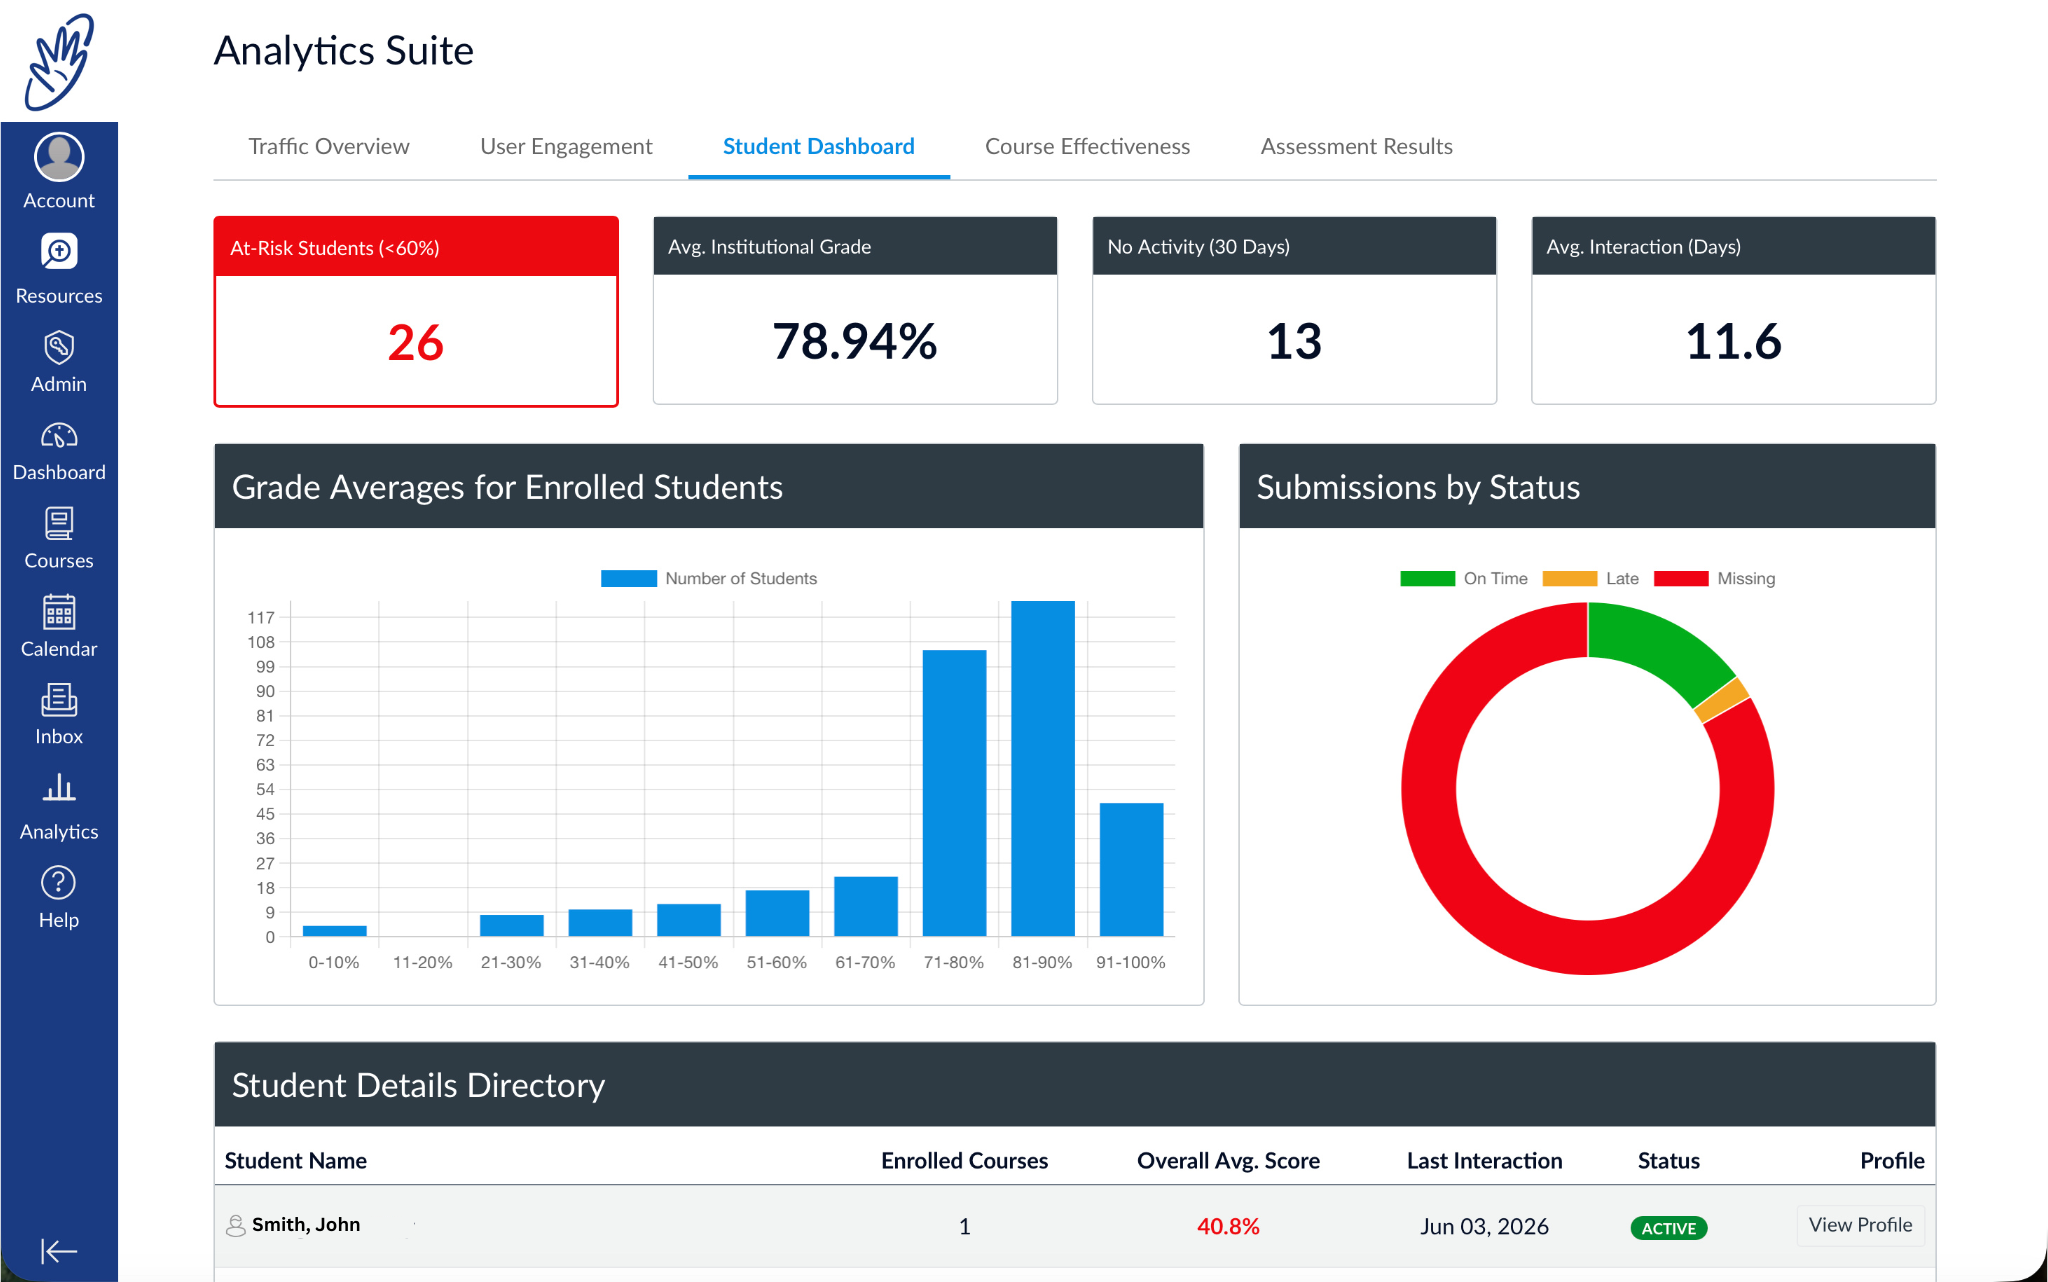
Task: Click the 0-10% bar in chart
Action: tap(334, 931)
